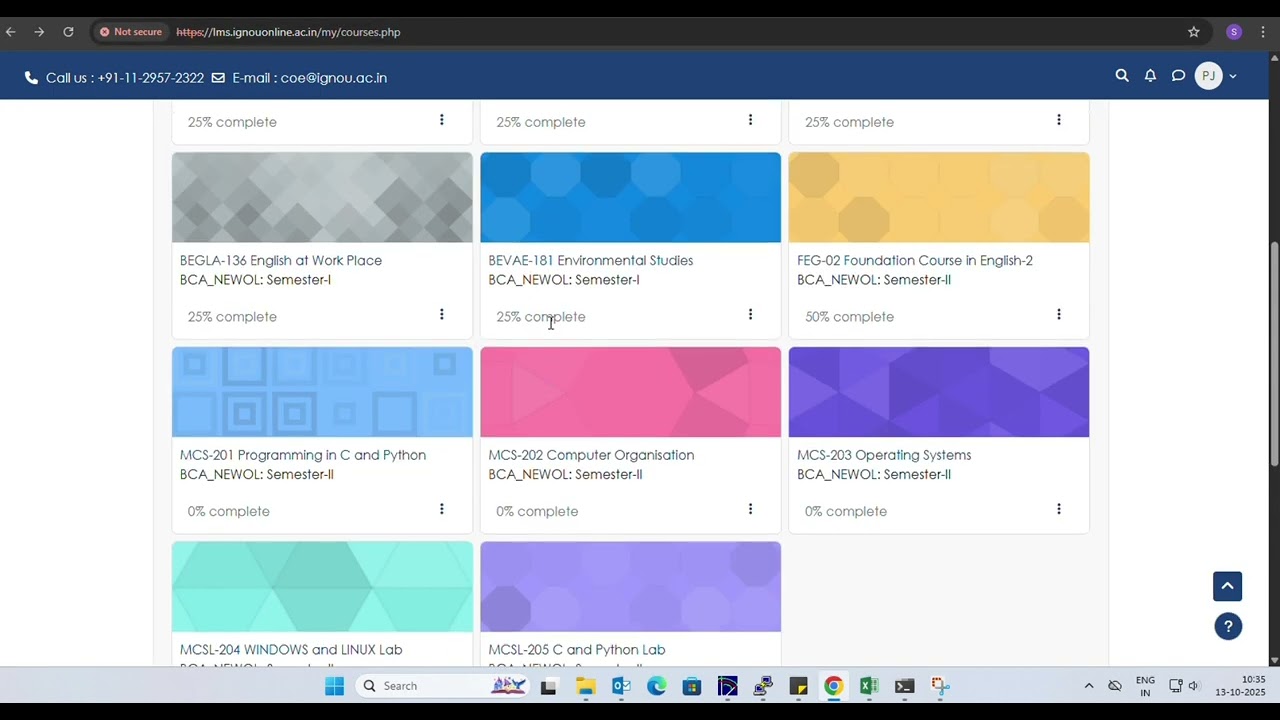Open the search magnifier in the LMS header

(1122, 76)
